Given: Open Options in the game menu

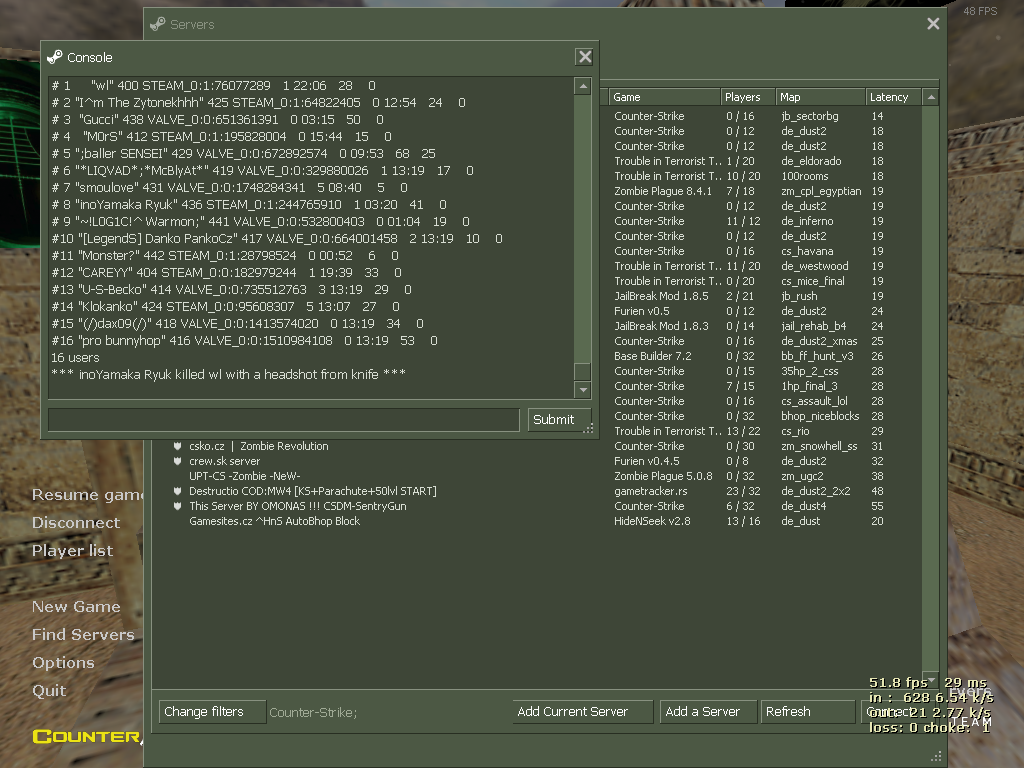Looking at the screenshot, I should click(63, 662).
